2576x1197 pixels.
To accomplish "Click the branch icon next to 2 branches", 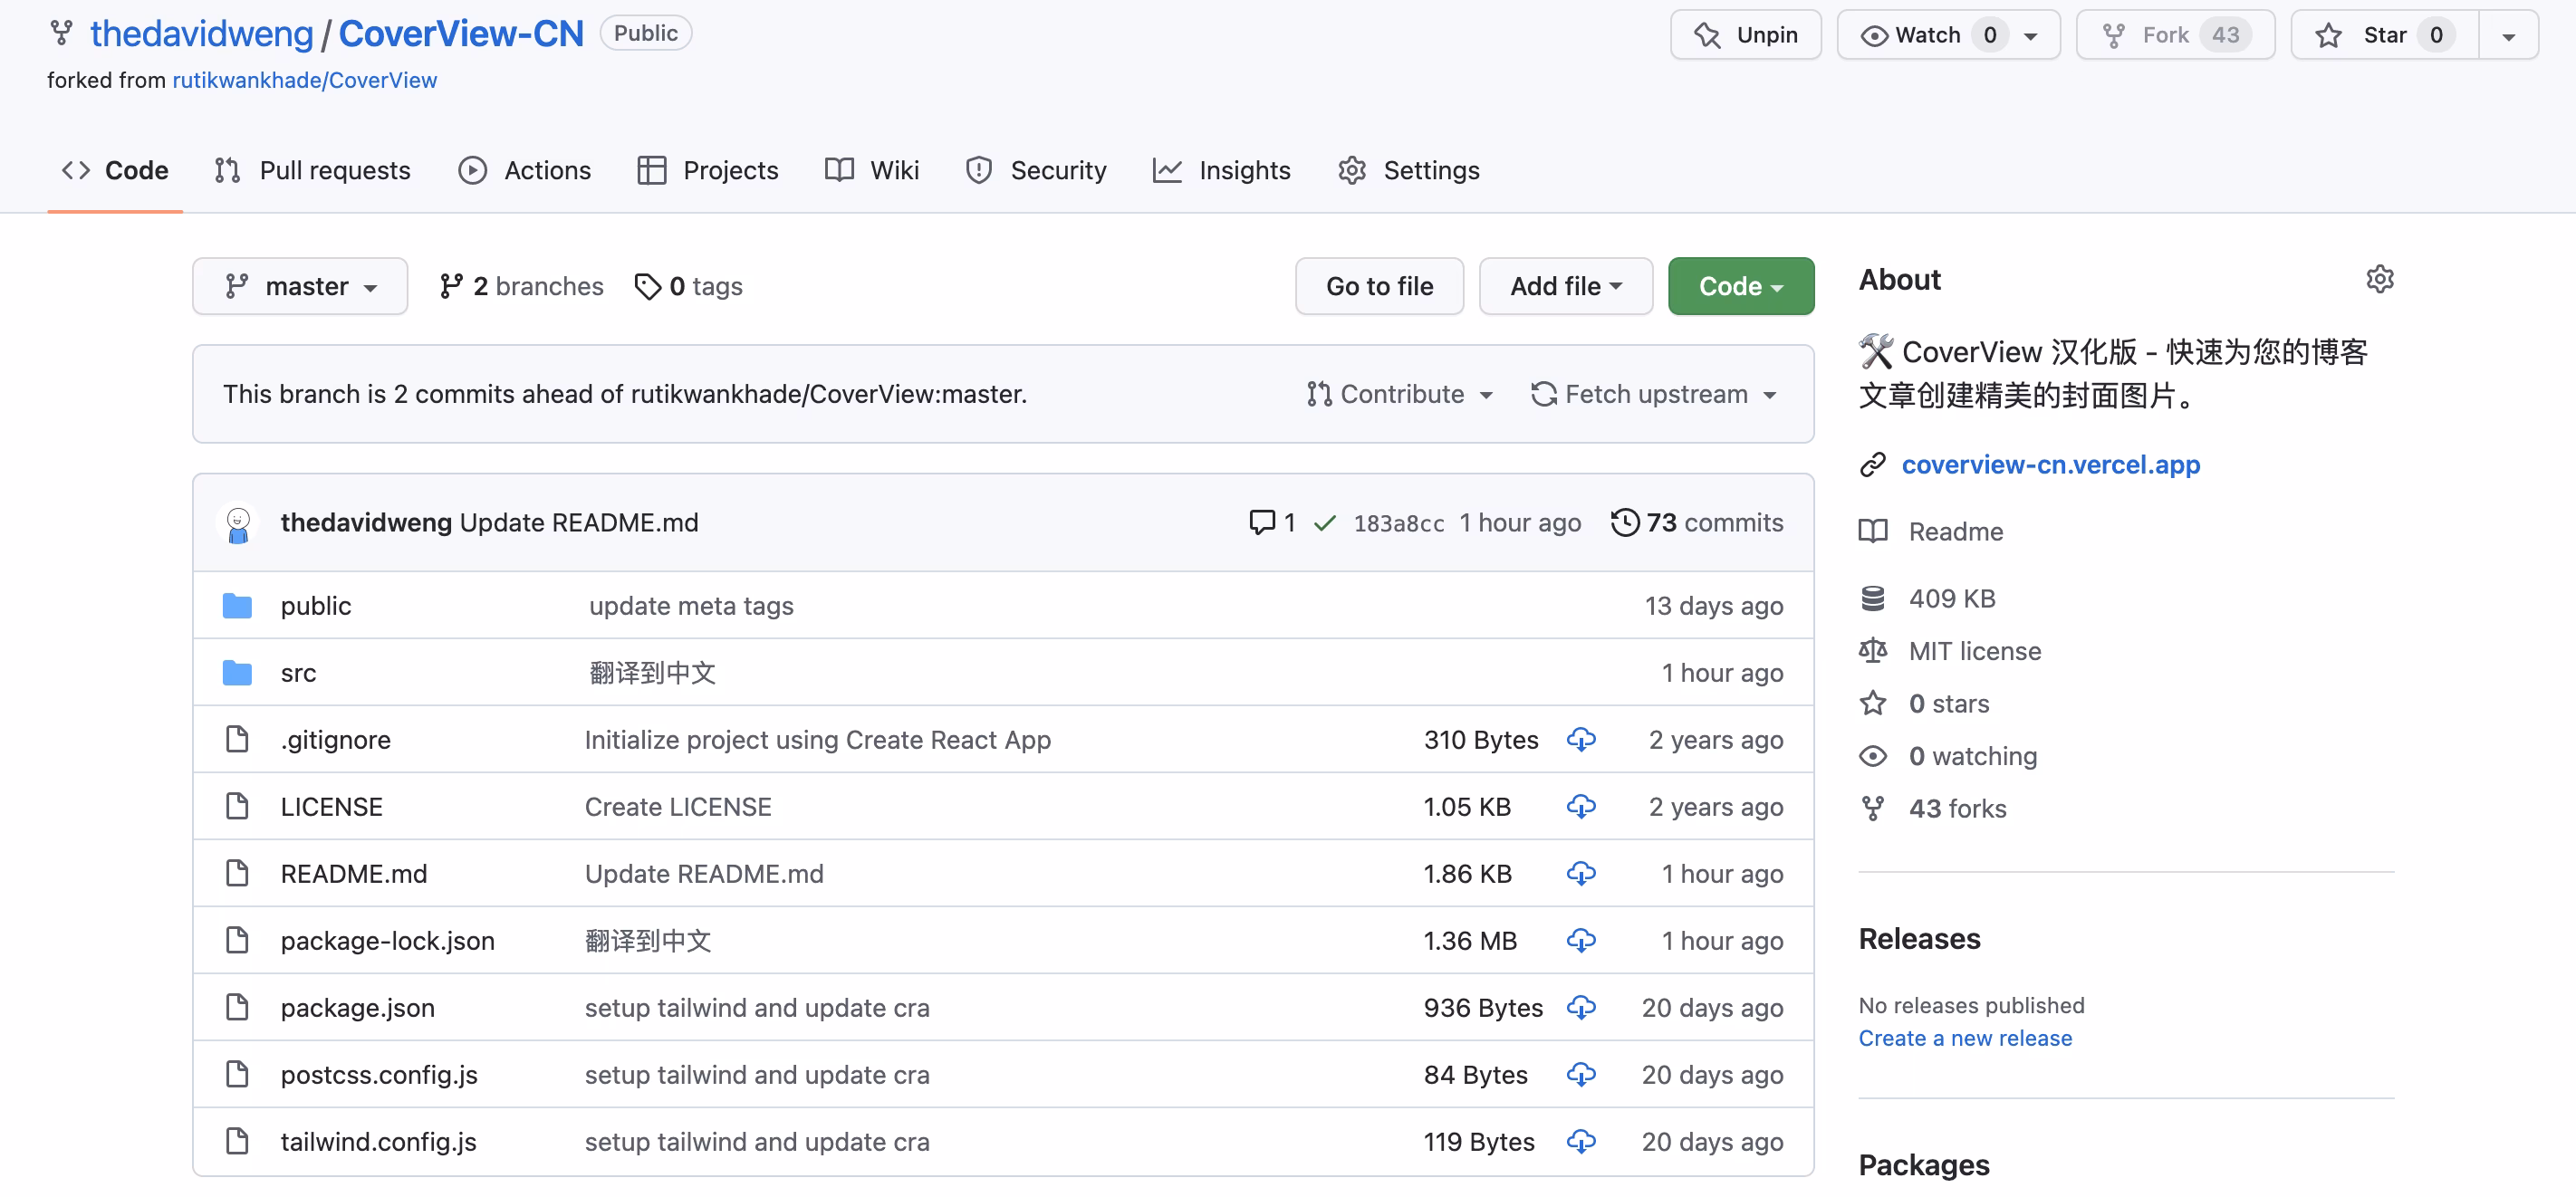I will 451,286.
